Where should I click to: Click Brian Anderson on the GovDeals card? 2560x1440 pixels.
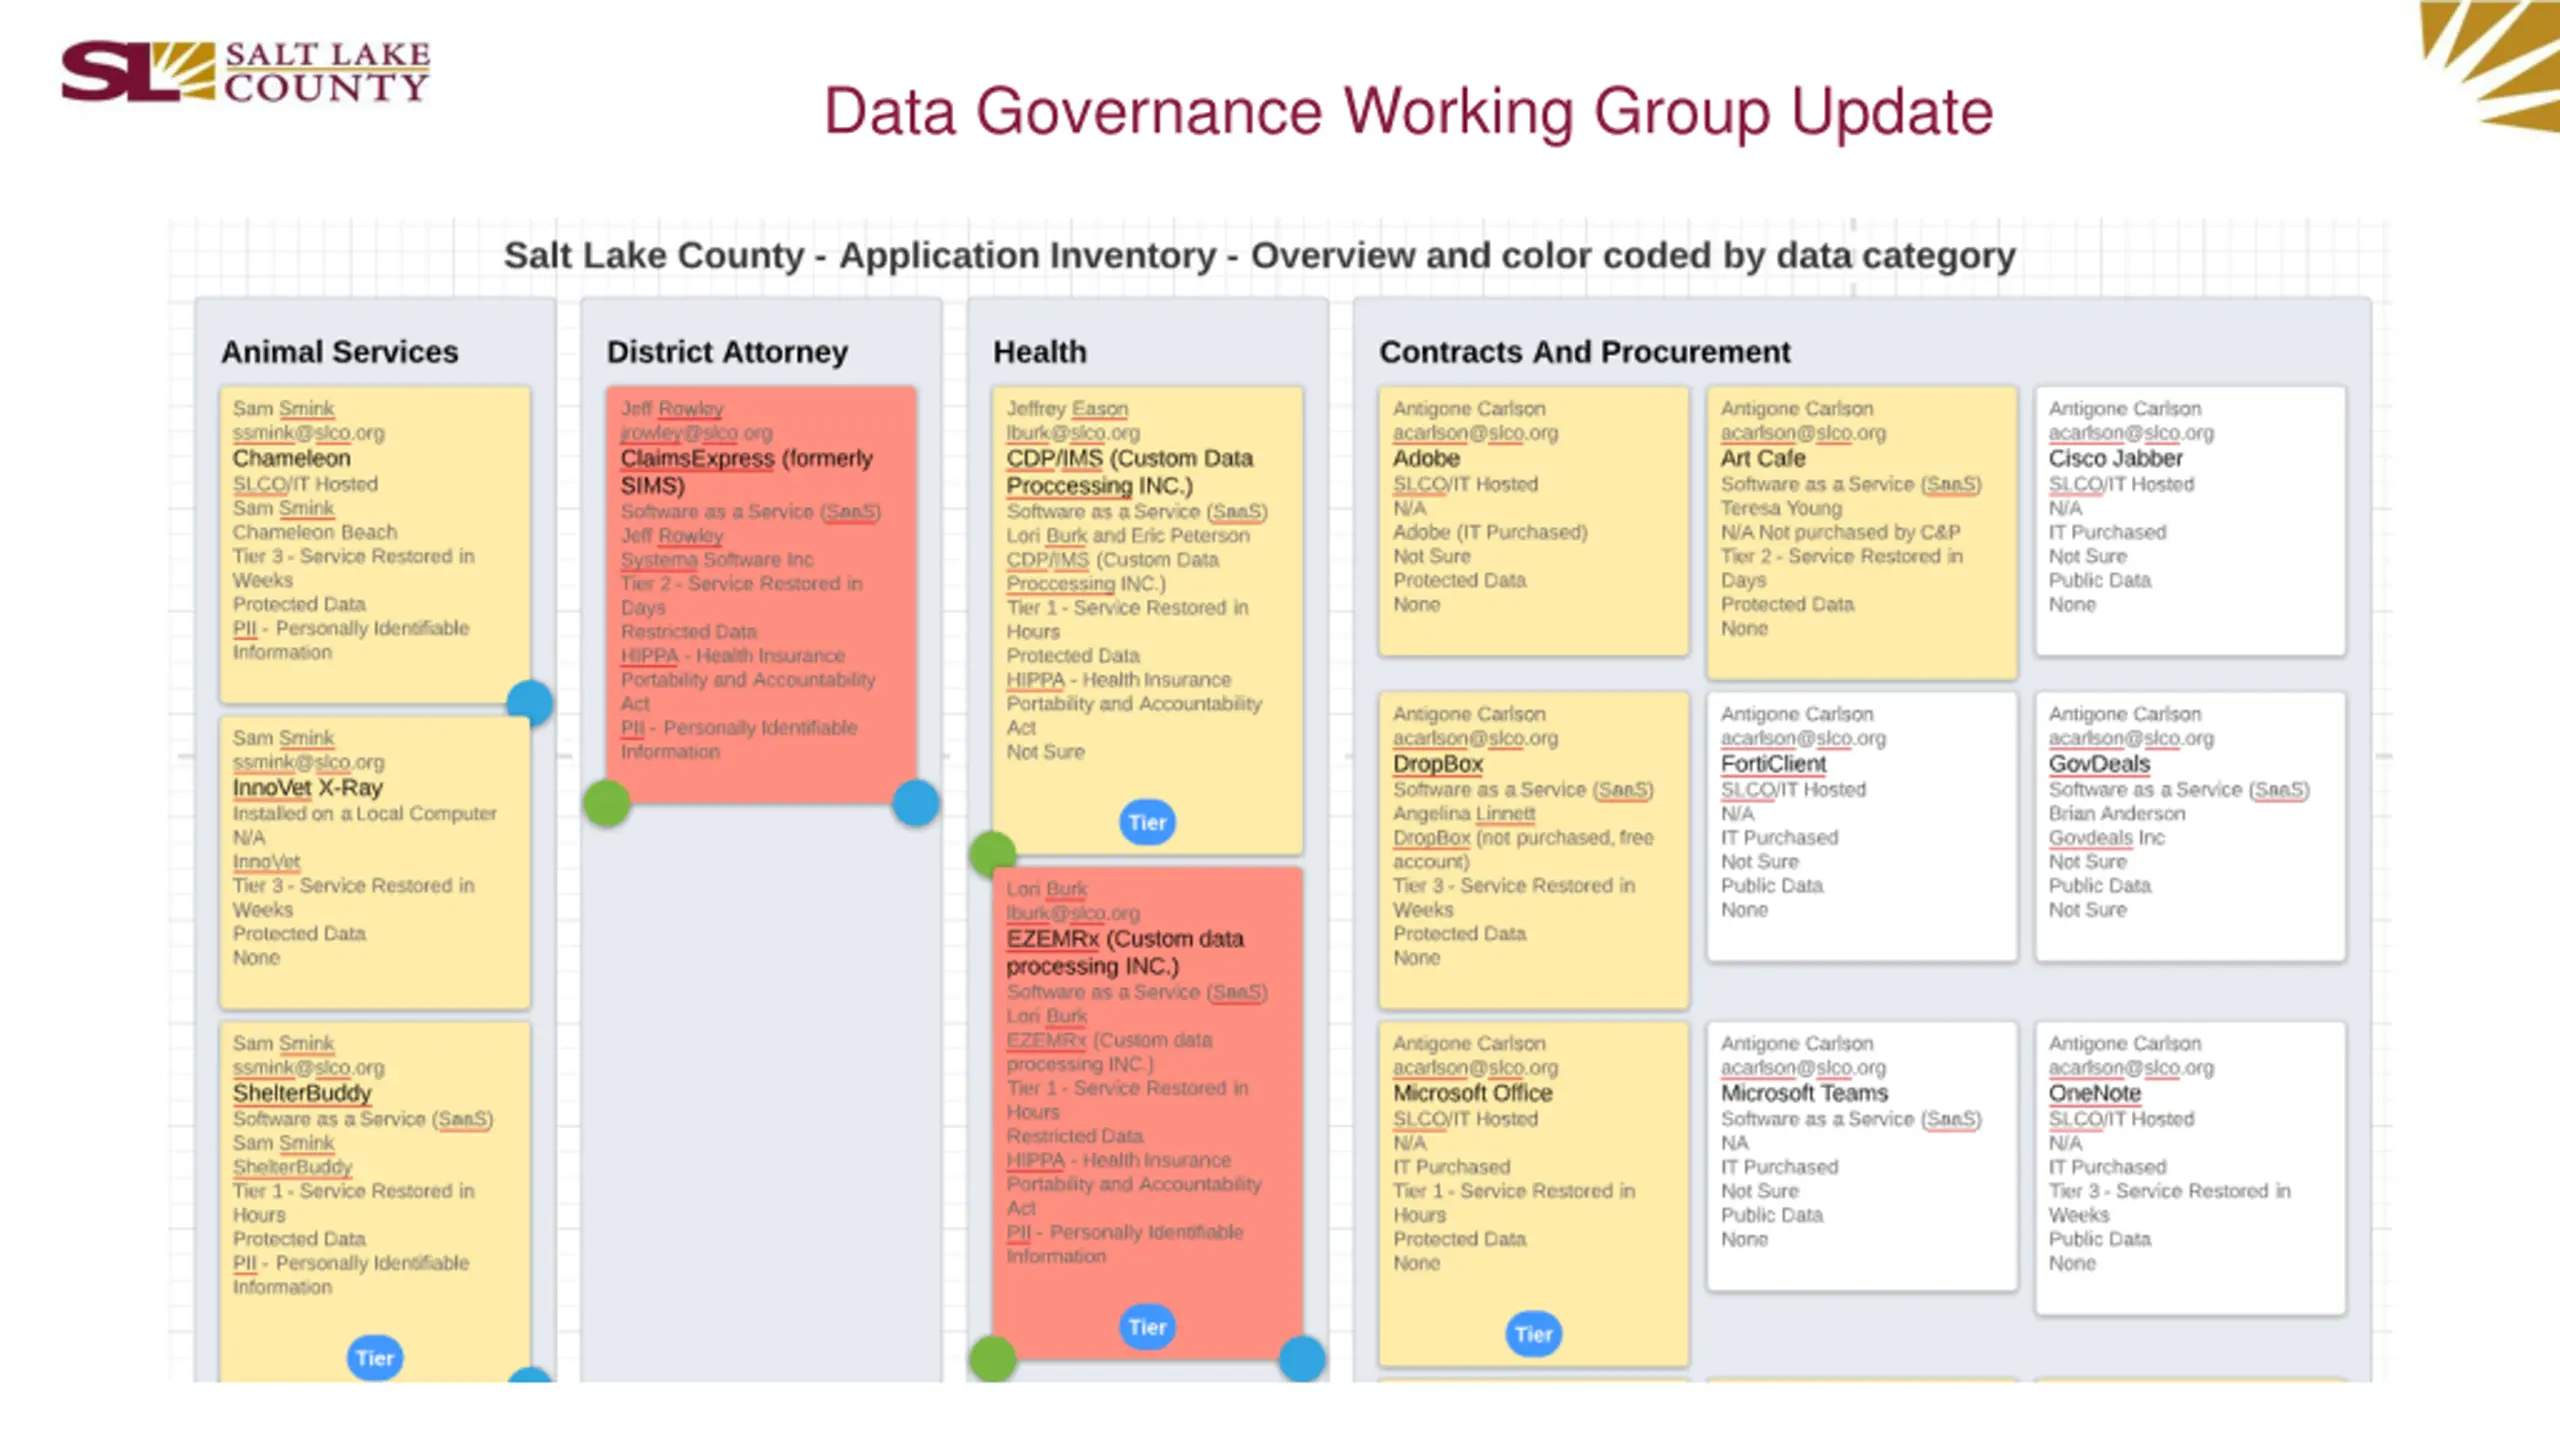(2116, 814)
